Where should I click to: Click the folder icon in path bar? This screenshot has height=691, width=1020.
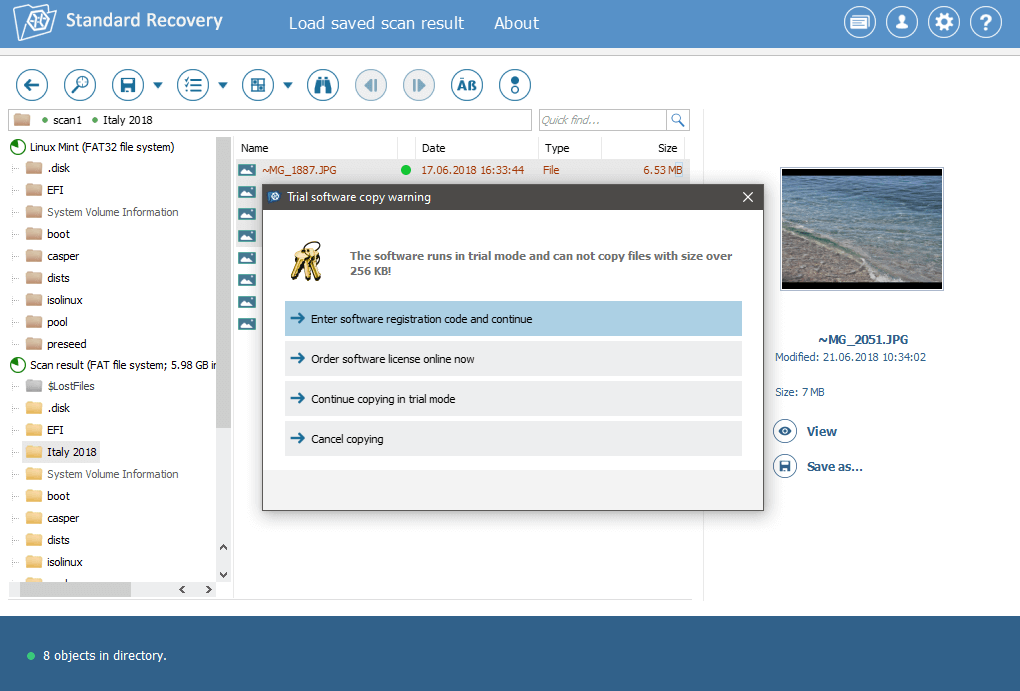[x=22, y=120]
